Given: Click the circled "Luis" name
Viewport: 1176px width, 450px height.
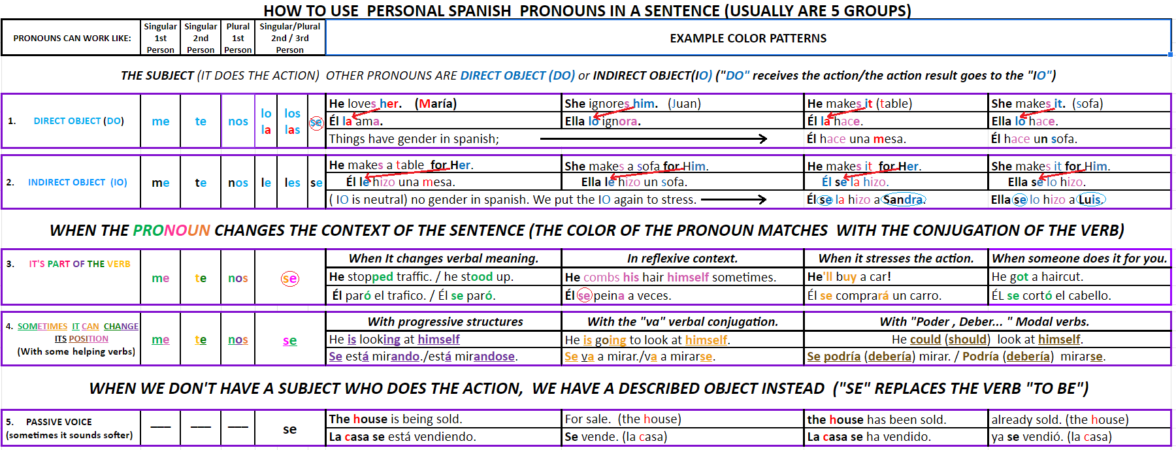Looking at the screenshot, I should [x=1090, y=199].
